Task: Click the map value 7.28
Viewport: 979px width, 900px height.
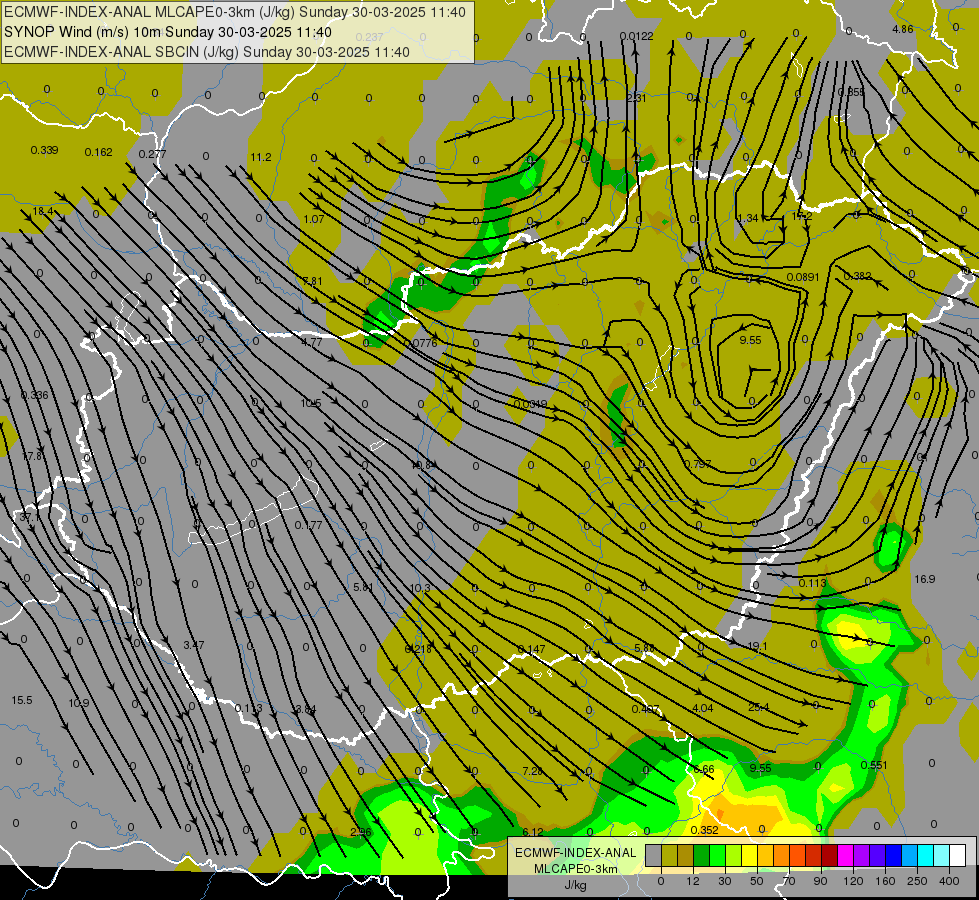Action: pos(533,771)
